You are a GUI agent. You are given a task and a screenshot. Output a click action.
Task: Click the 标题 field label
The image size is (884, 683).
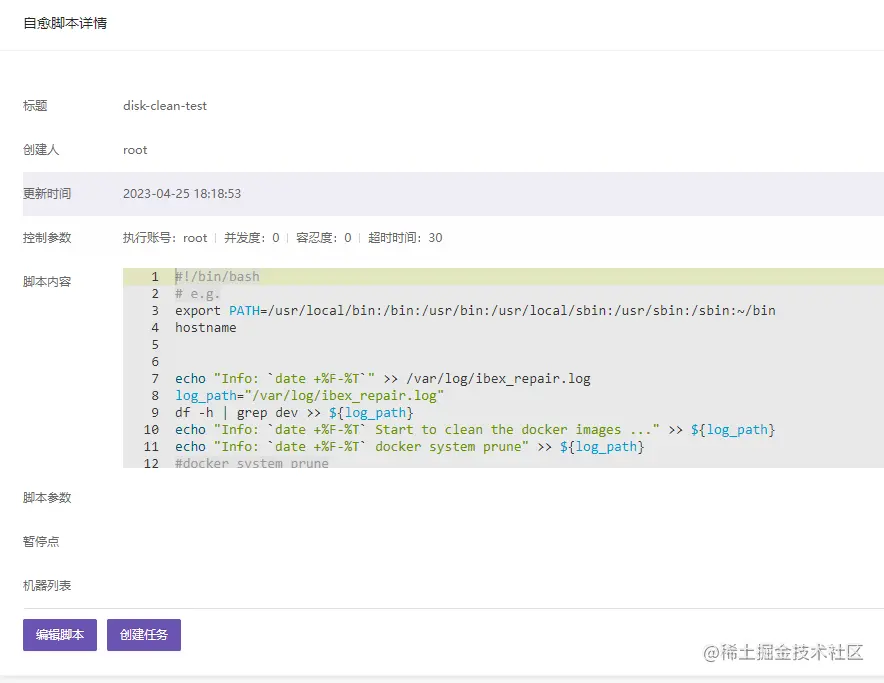[x=35, y=105]
